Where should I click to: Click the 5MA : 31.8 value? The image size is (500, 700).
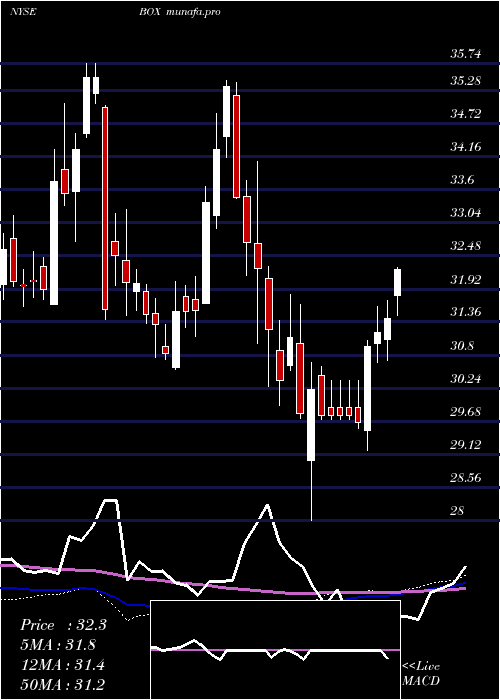pos(58,645)
